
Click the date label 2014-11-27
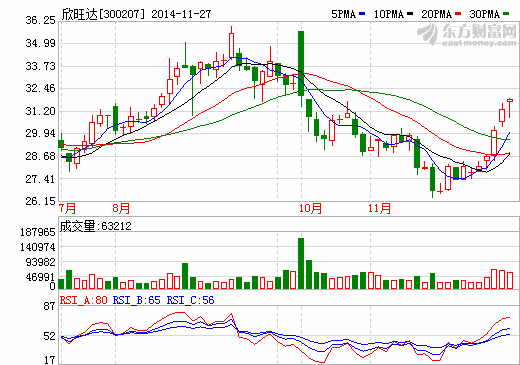tap(181, 14)
